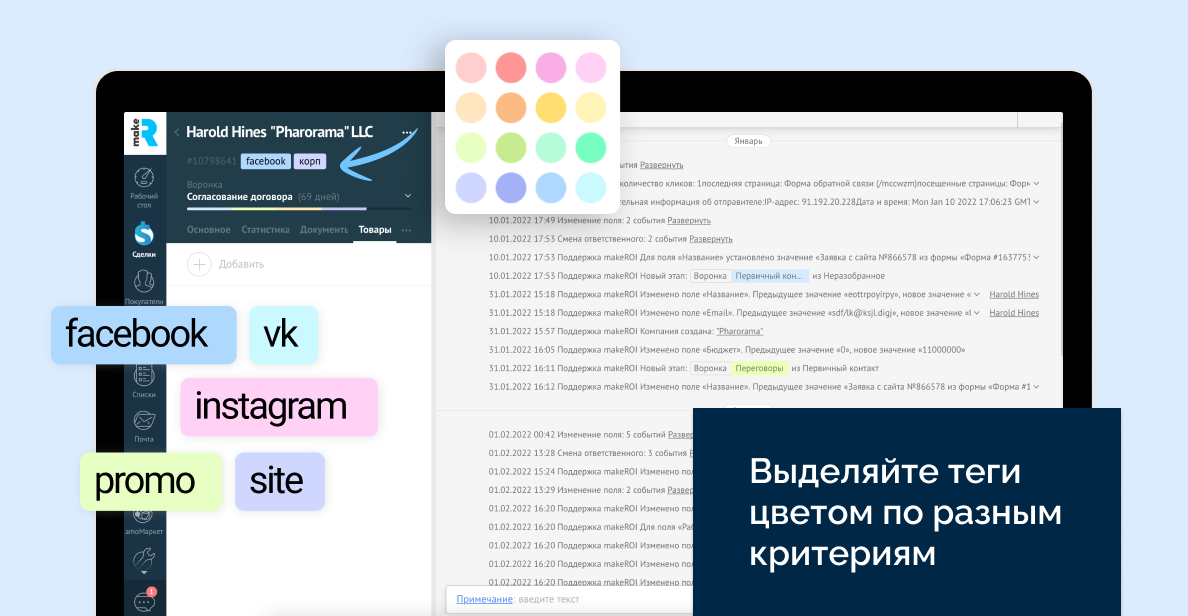Click the pipeline stage progress bar
1188x616 pixels.
[x=299, y=208]
